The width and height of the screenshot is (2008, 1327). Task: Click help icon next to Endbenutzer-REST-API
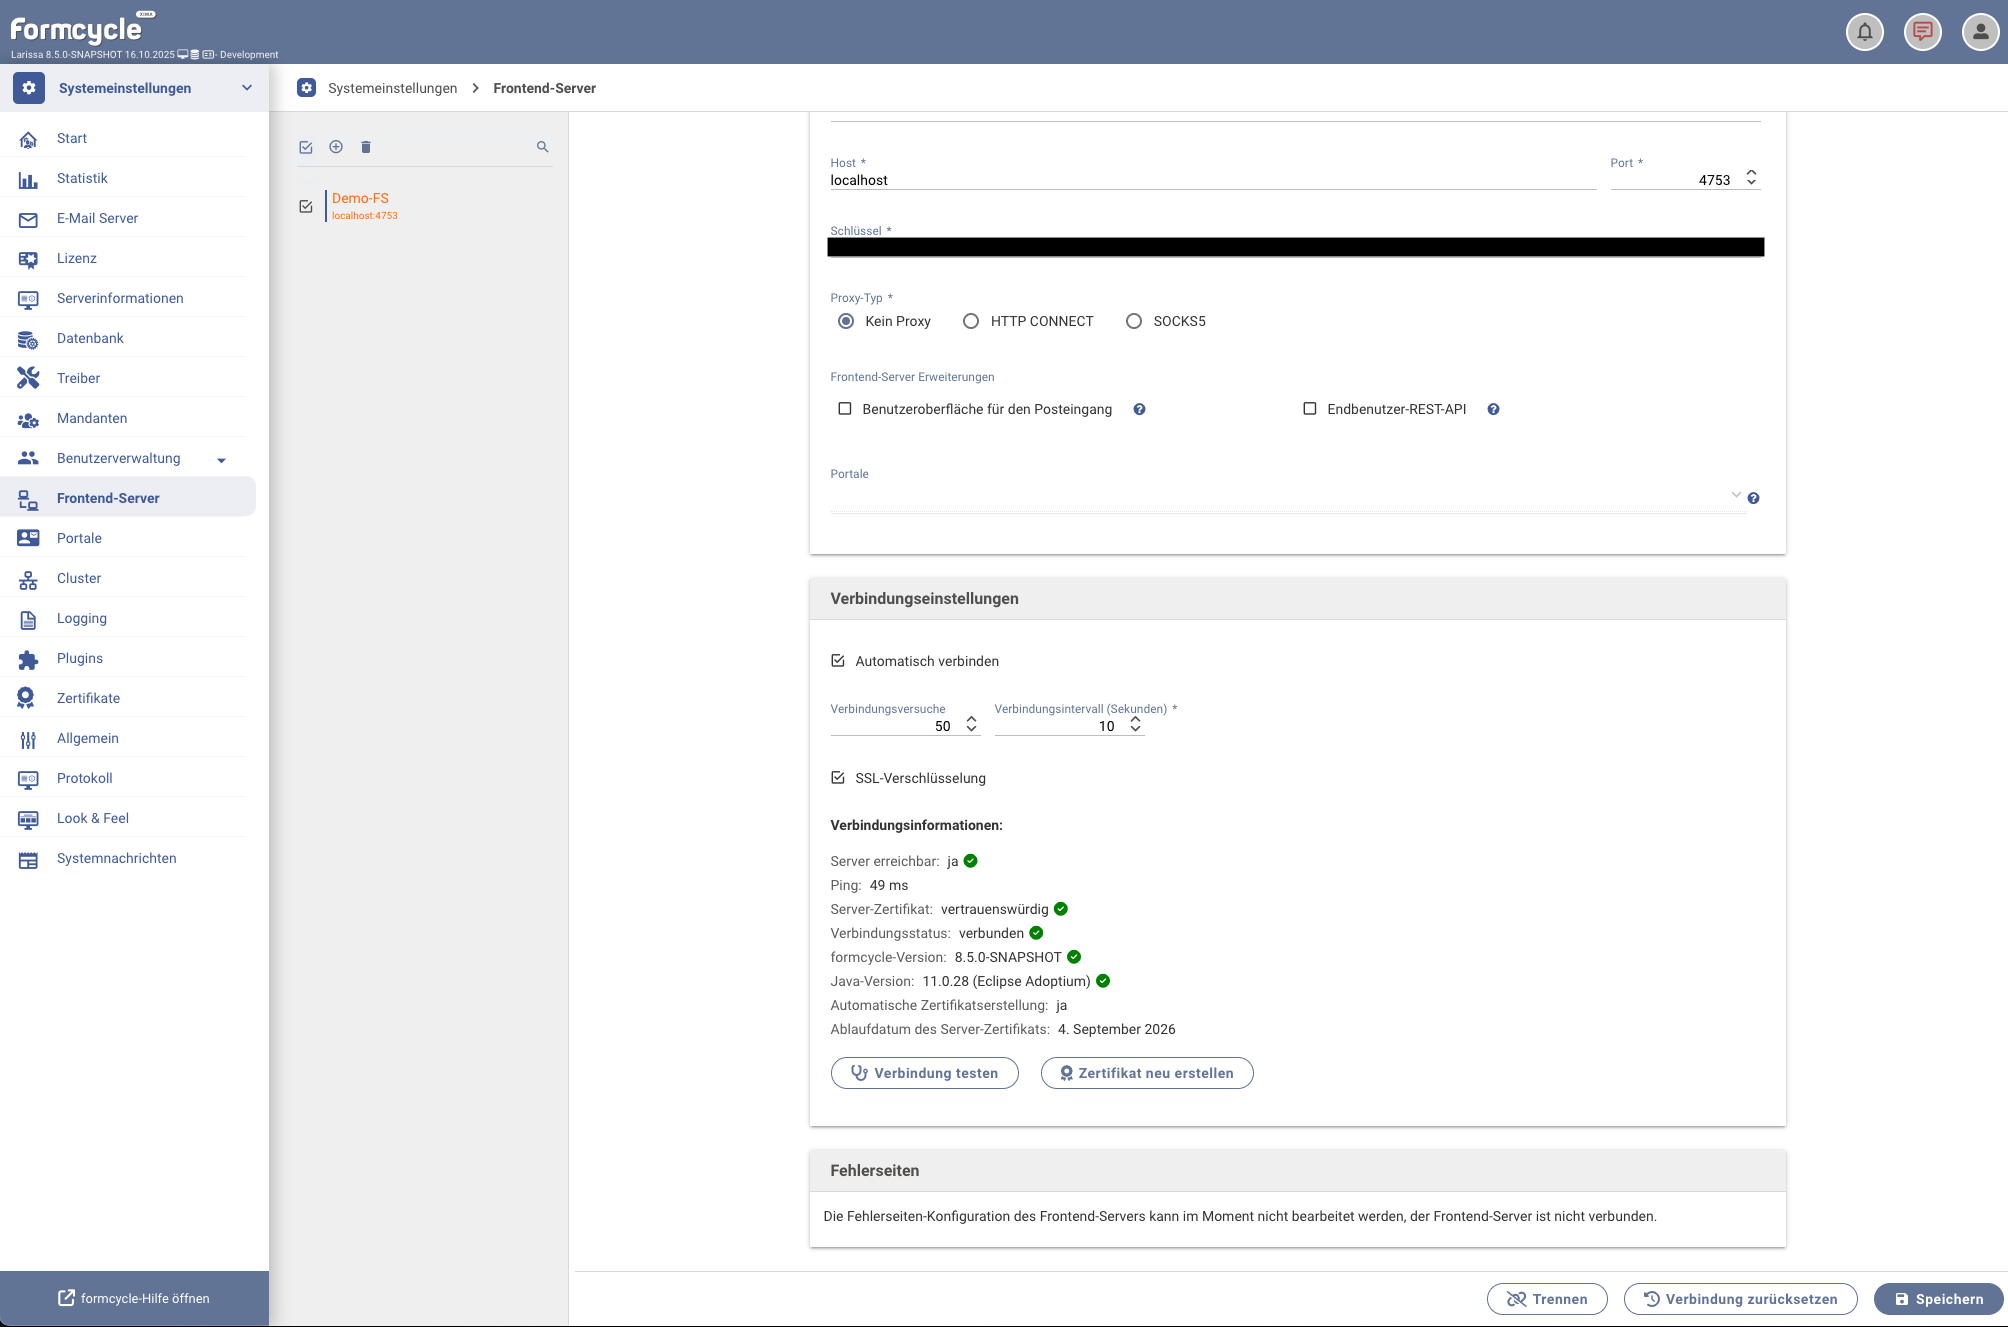[1493, 409]
